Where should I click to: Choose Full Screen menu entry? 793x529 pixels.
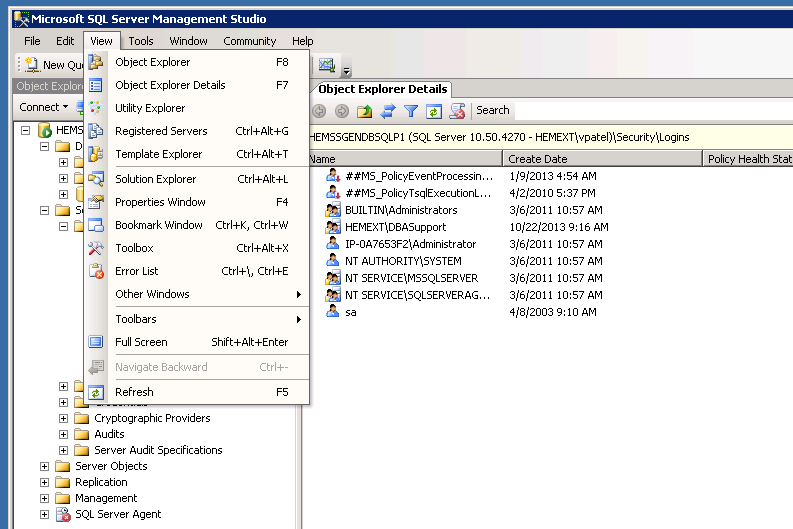pos(197,342)
